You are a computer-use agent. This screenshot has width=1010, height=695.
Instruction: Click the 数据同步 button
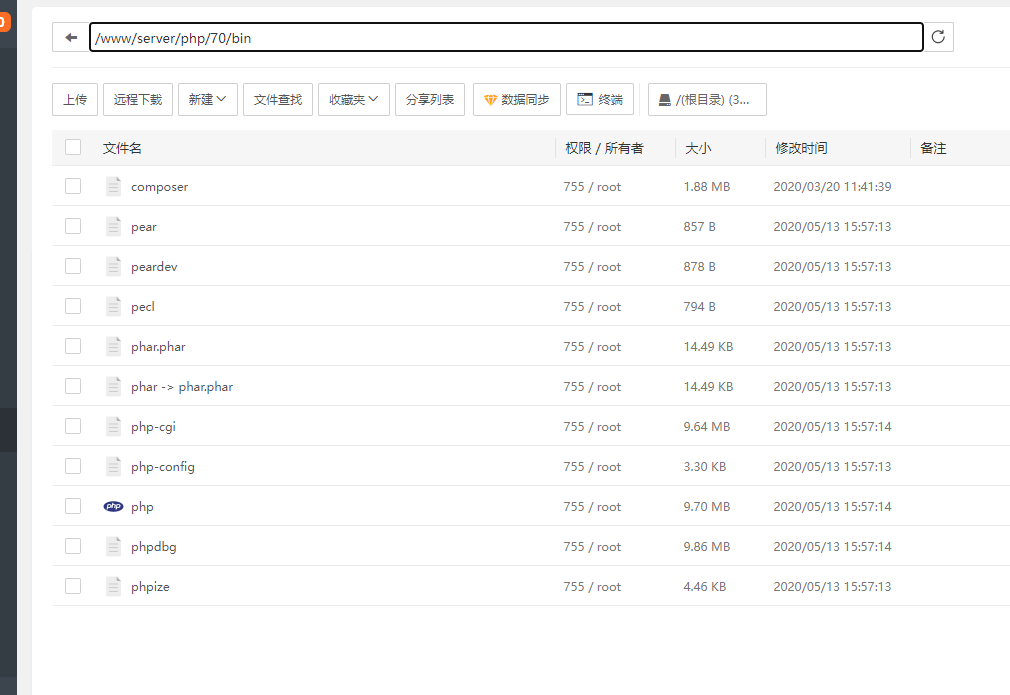(517, 99)
